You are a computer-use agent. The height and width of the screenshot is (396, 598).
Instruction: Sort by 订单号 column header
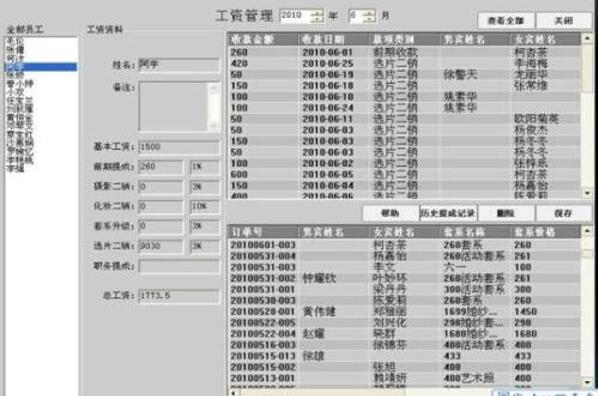262,232
